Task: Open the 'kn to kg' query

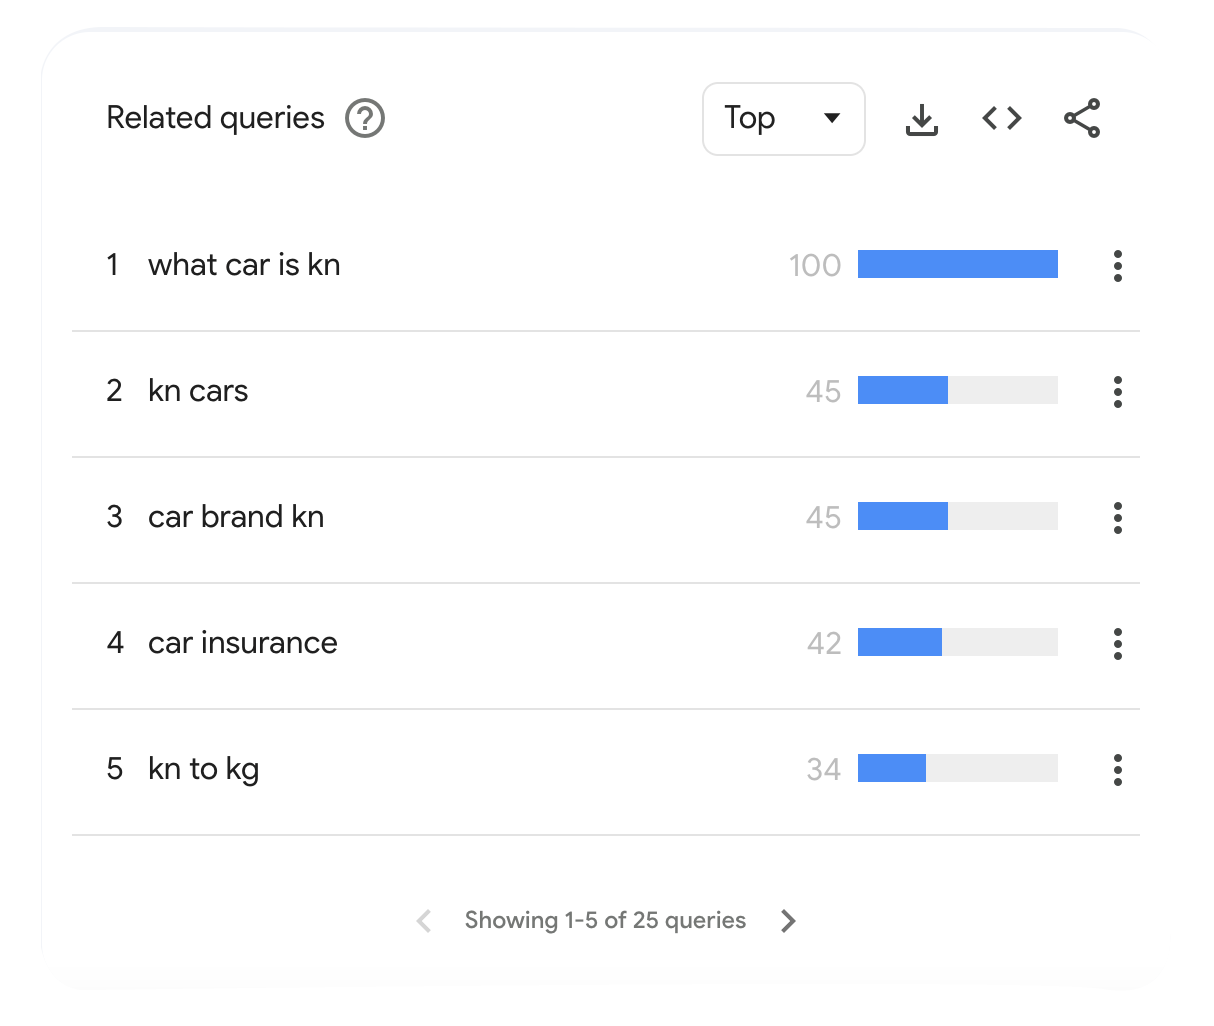Action: (204, 769)
